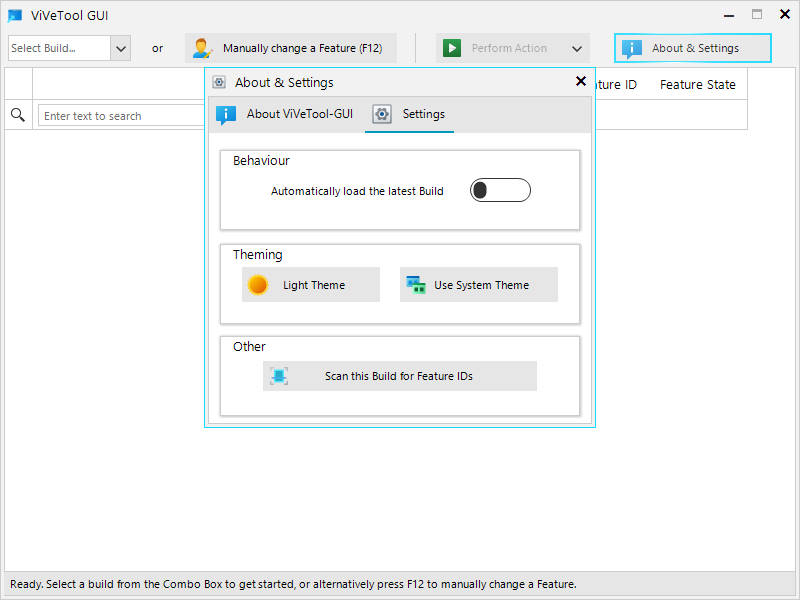Close the About & Settings dialog
The width and height of the screenshot is (800, 600).
point(581,82)
